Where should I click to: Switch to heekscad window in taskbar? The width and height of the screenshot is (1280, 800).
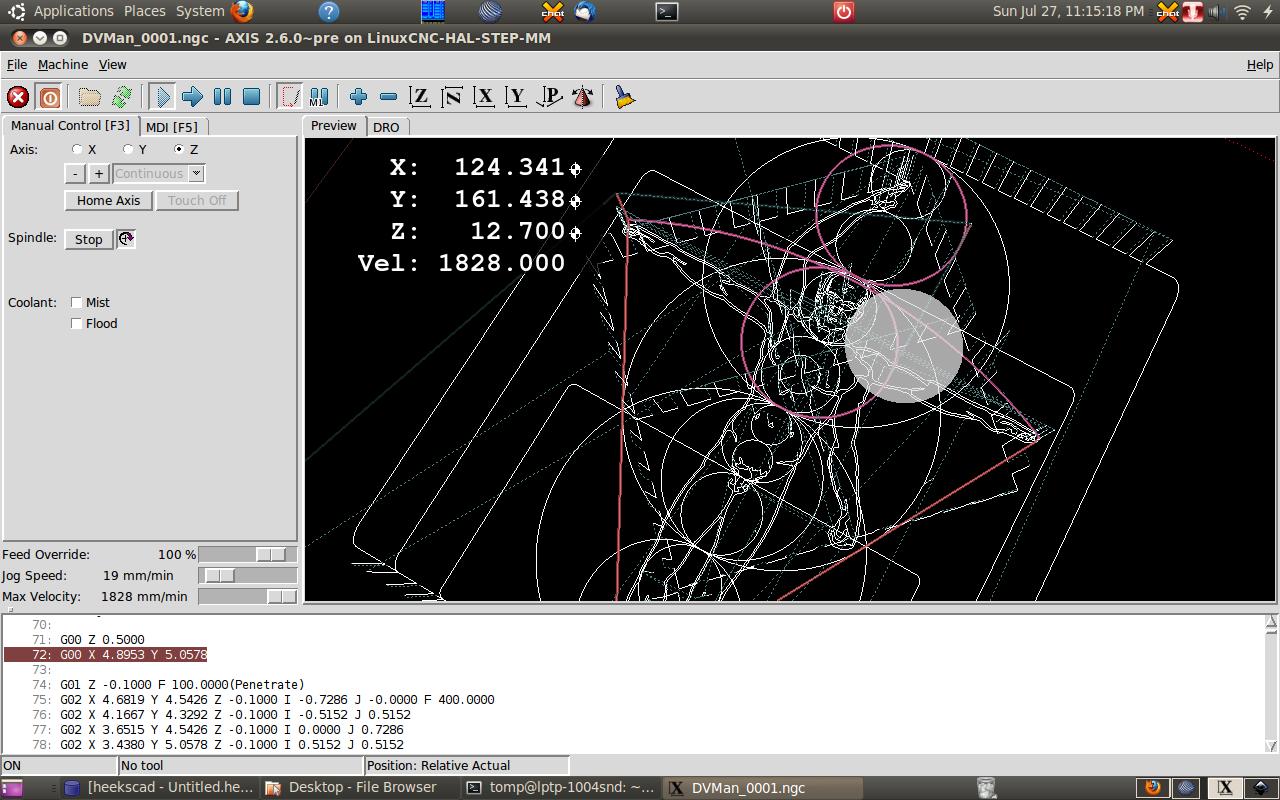(159, 787)
